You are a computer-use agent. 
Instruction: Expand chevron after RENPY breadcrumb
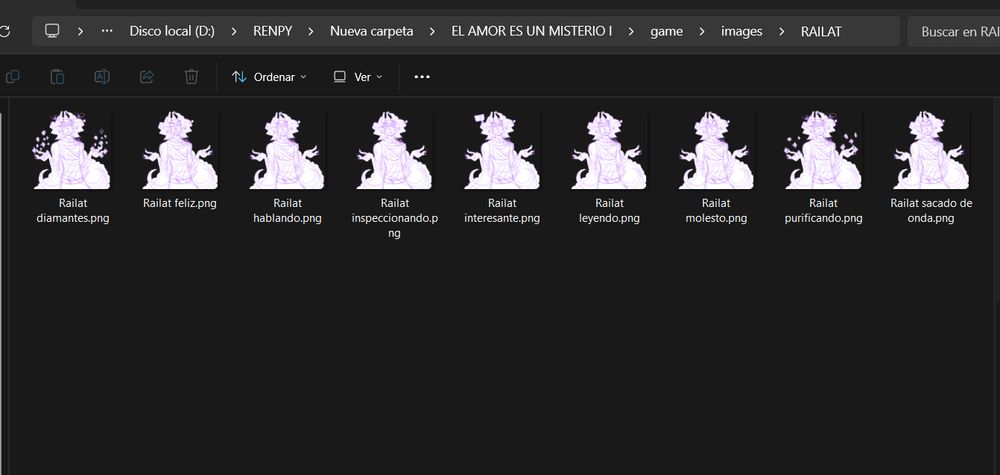click(x=311, y=31)
